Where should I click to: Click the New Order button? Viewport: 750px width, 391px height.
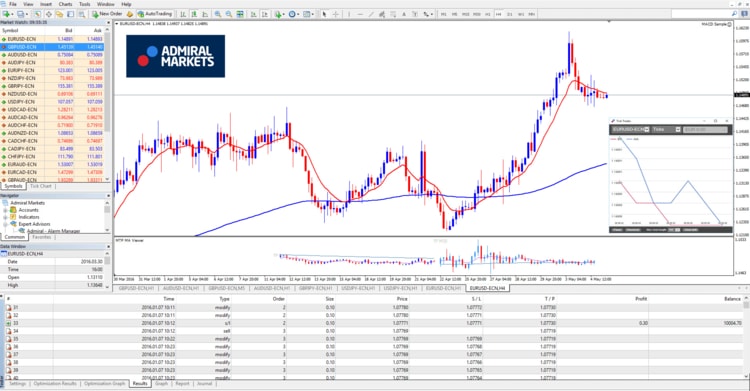click(107, 14)
